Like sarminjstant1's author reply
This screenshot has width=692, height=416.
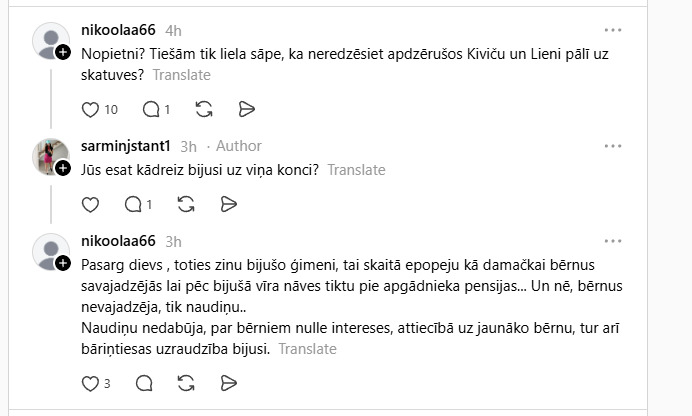[x=90, y=204]
